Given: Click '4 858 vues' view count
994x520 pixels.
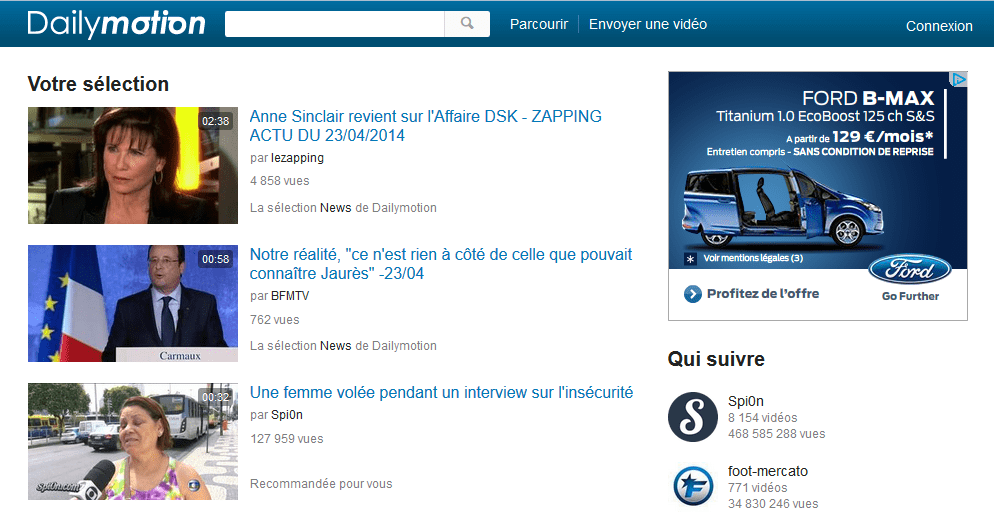Looking at the screenshot, I should click(x=280, y=181).
